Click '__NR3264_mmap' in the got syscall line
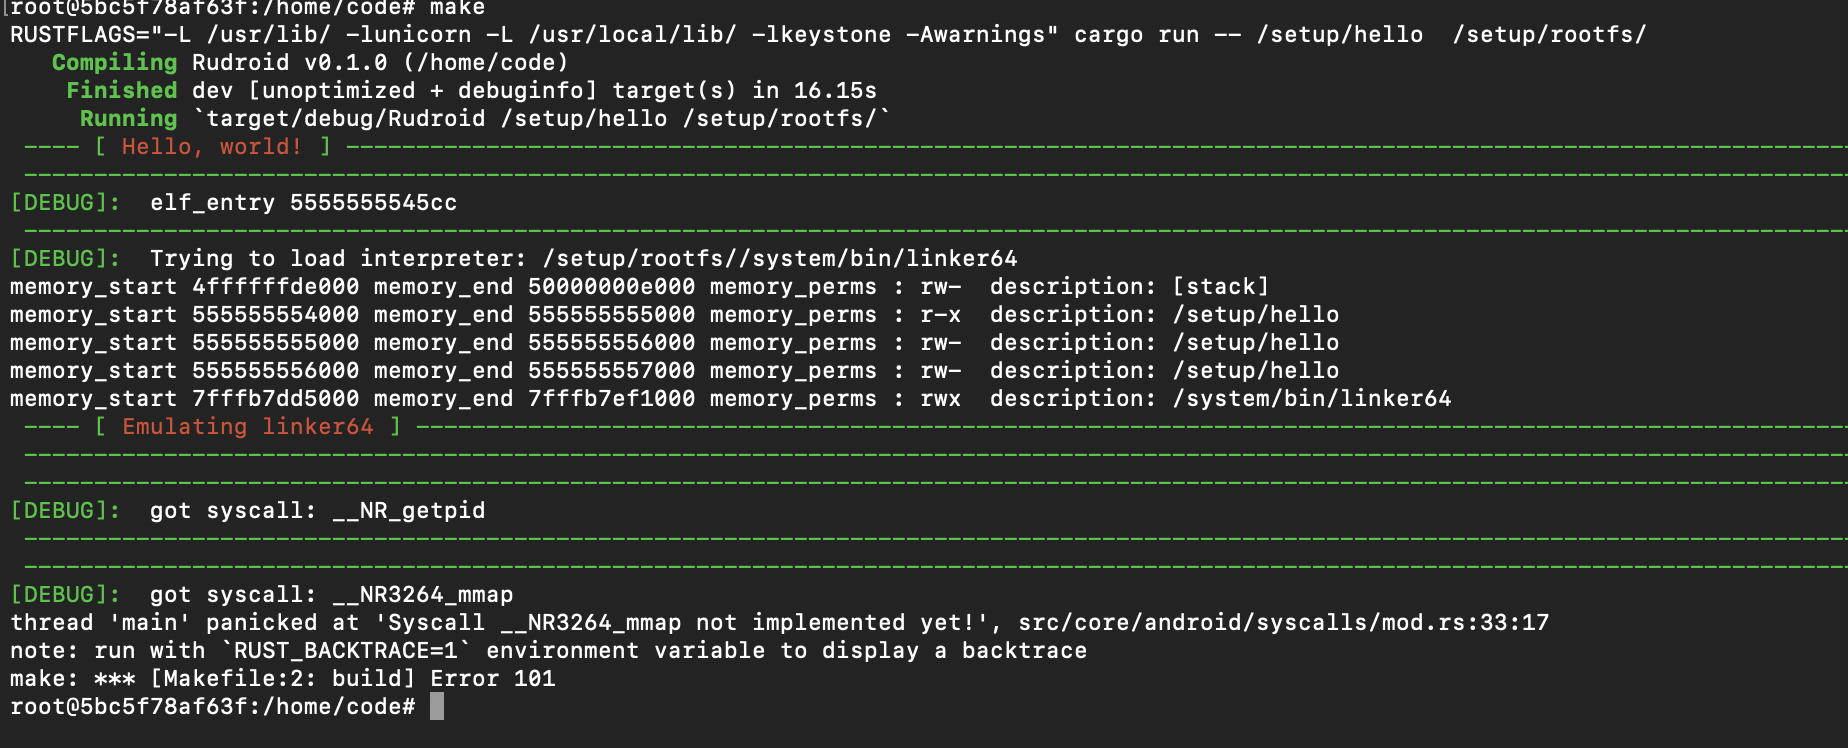The width and height of the screenshot is (1848, 748). (423, 594)
